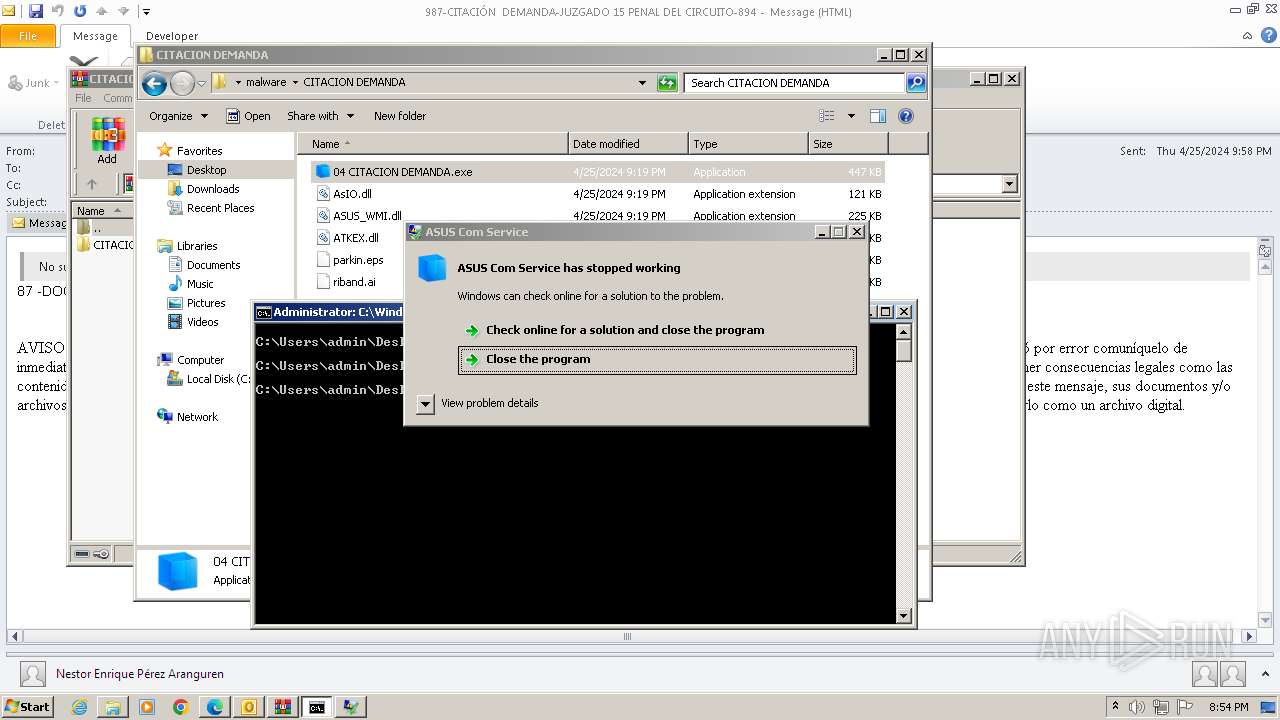Switch to Command Prompt taskbar icon
The image size is (1280, 720).
click(317, 707)
